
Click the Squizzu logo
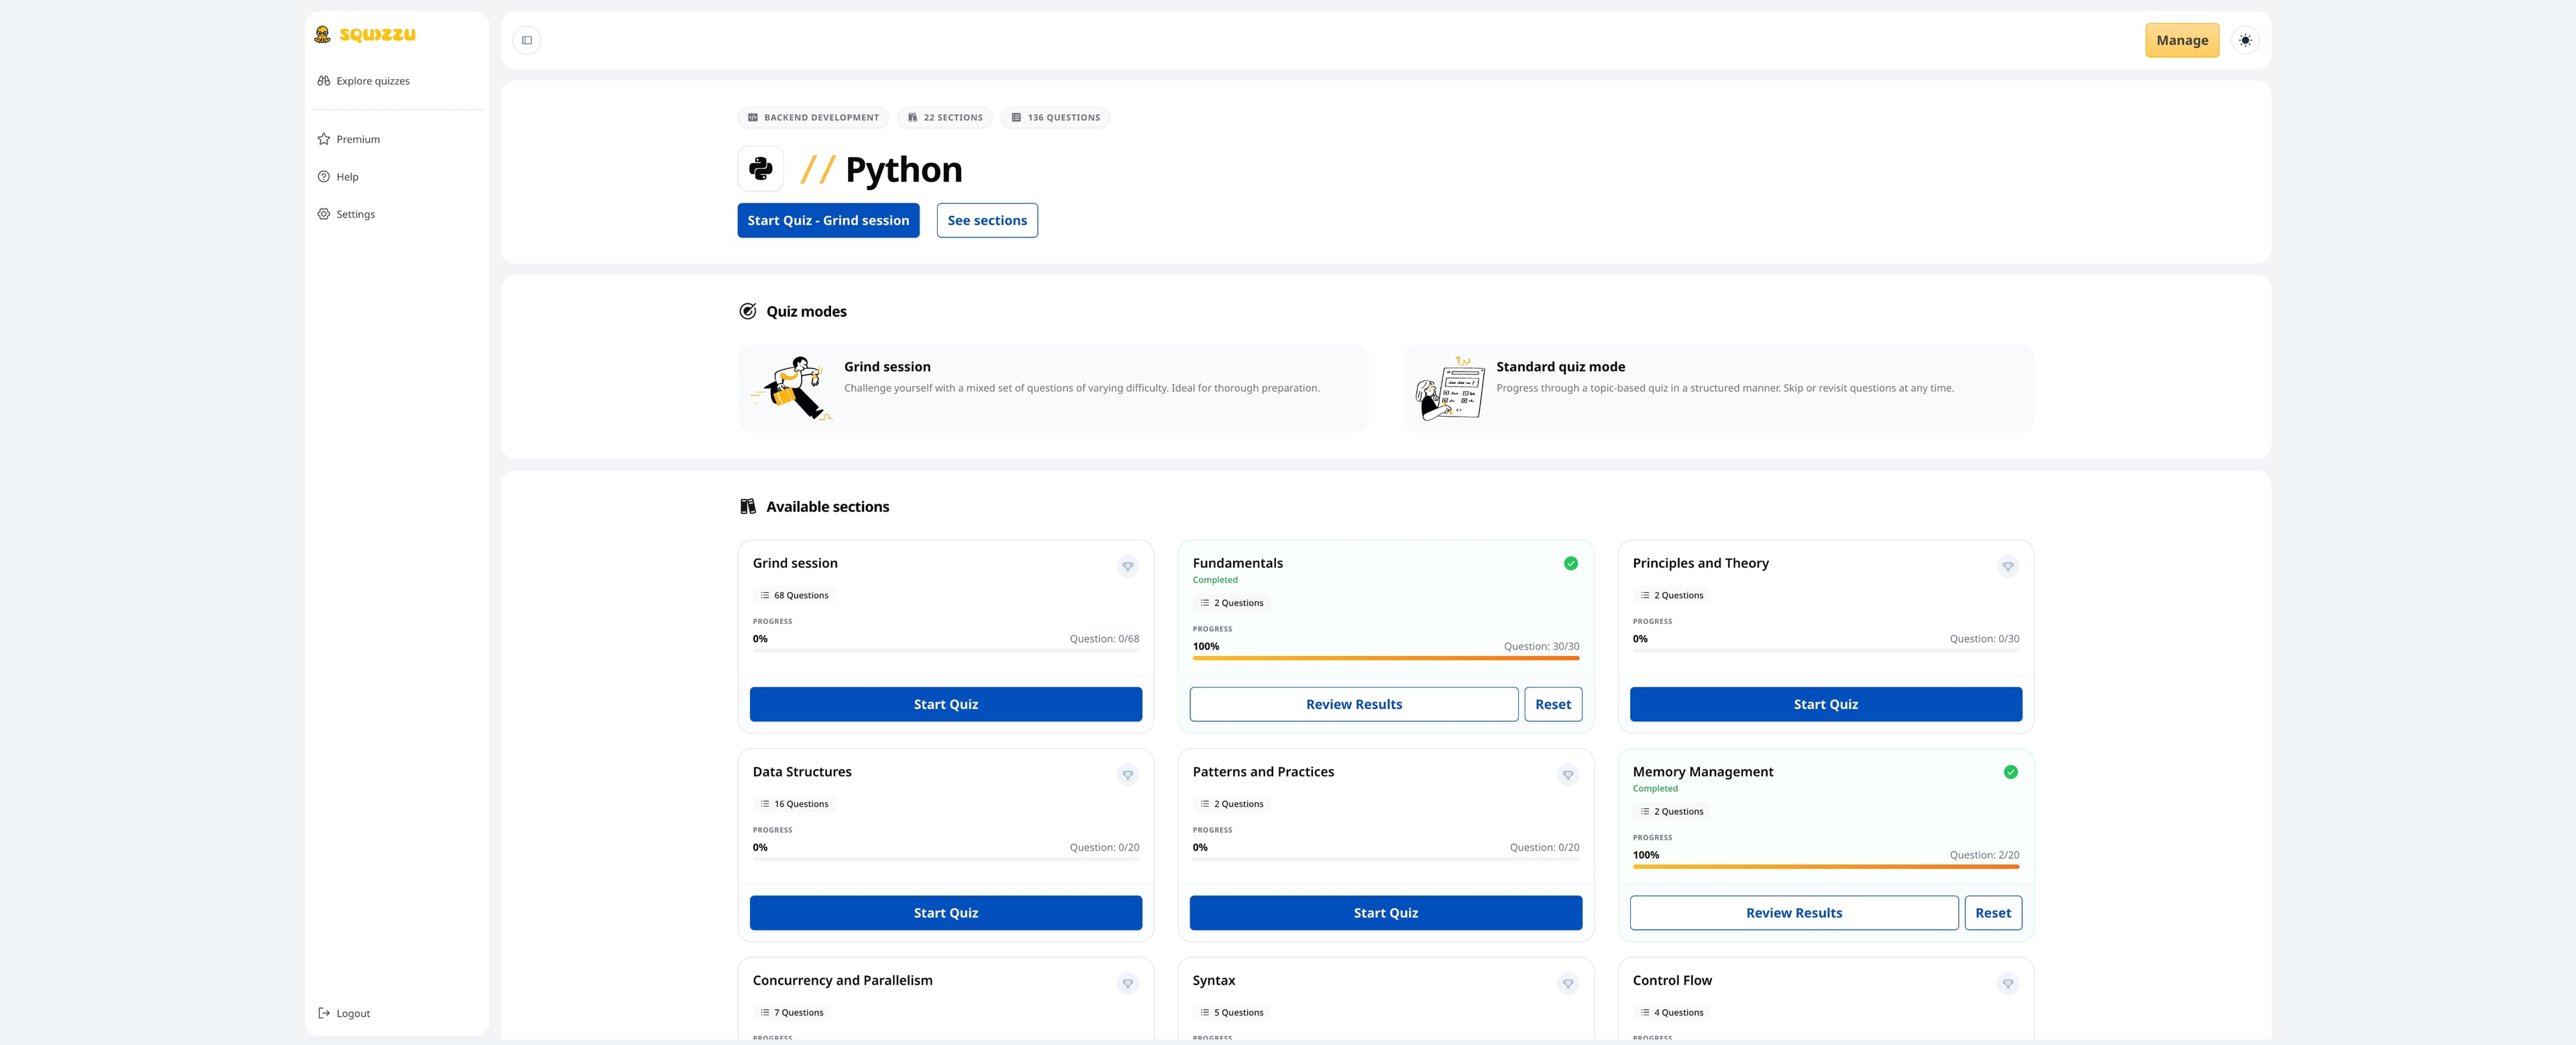pyautogui.click(x=365, y=35)
